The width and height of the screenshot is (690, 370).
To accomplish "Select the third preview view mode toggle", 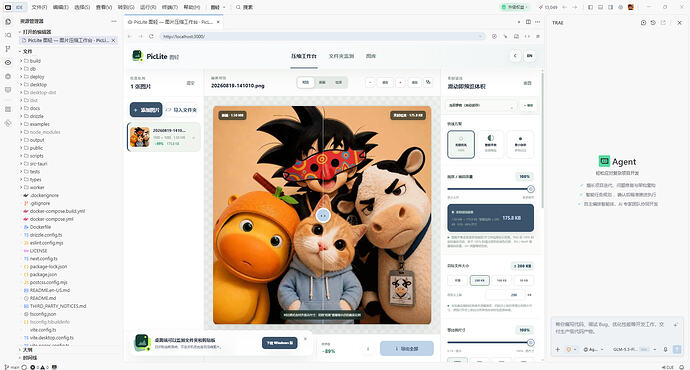I will 338,82.
